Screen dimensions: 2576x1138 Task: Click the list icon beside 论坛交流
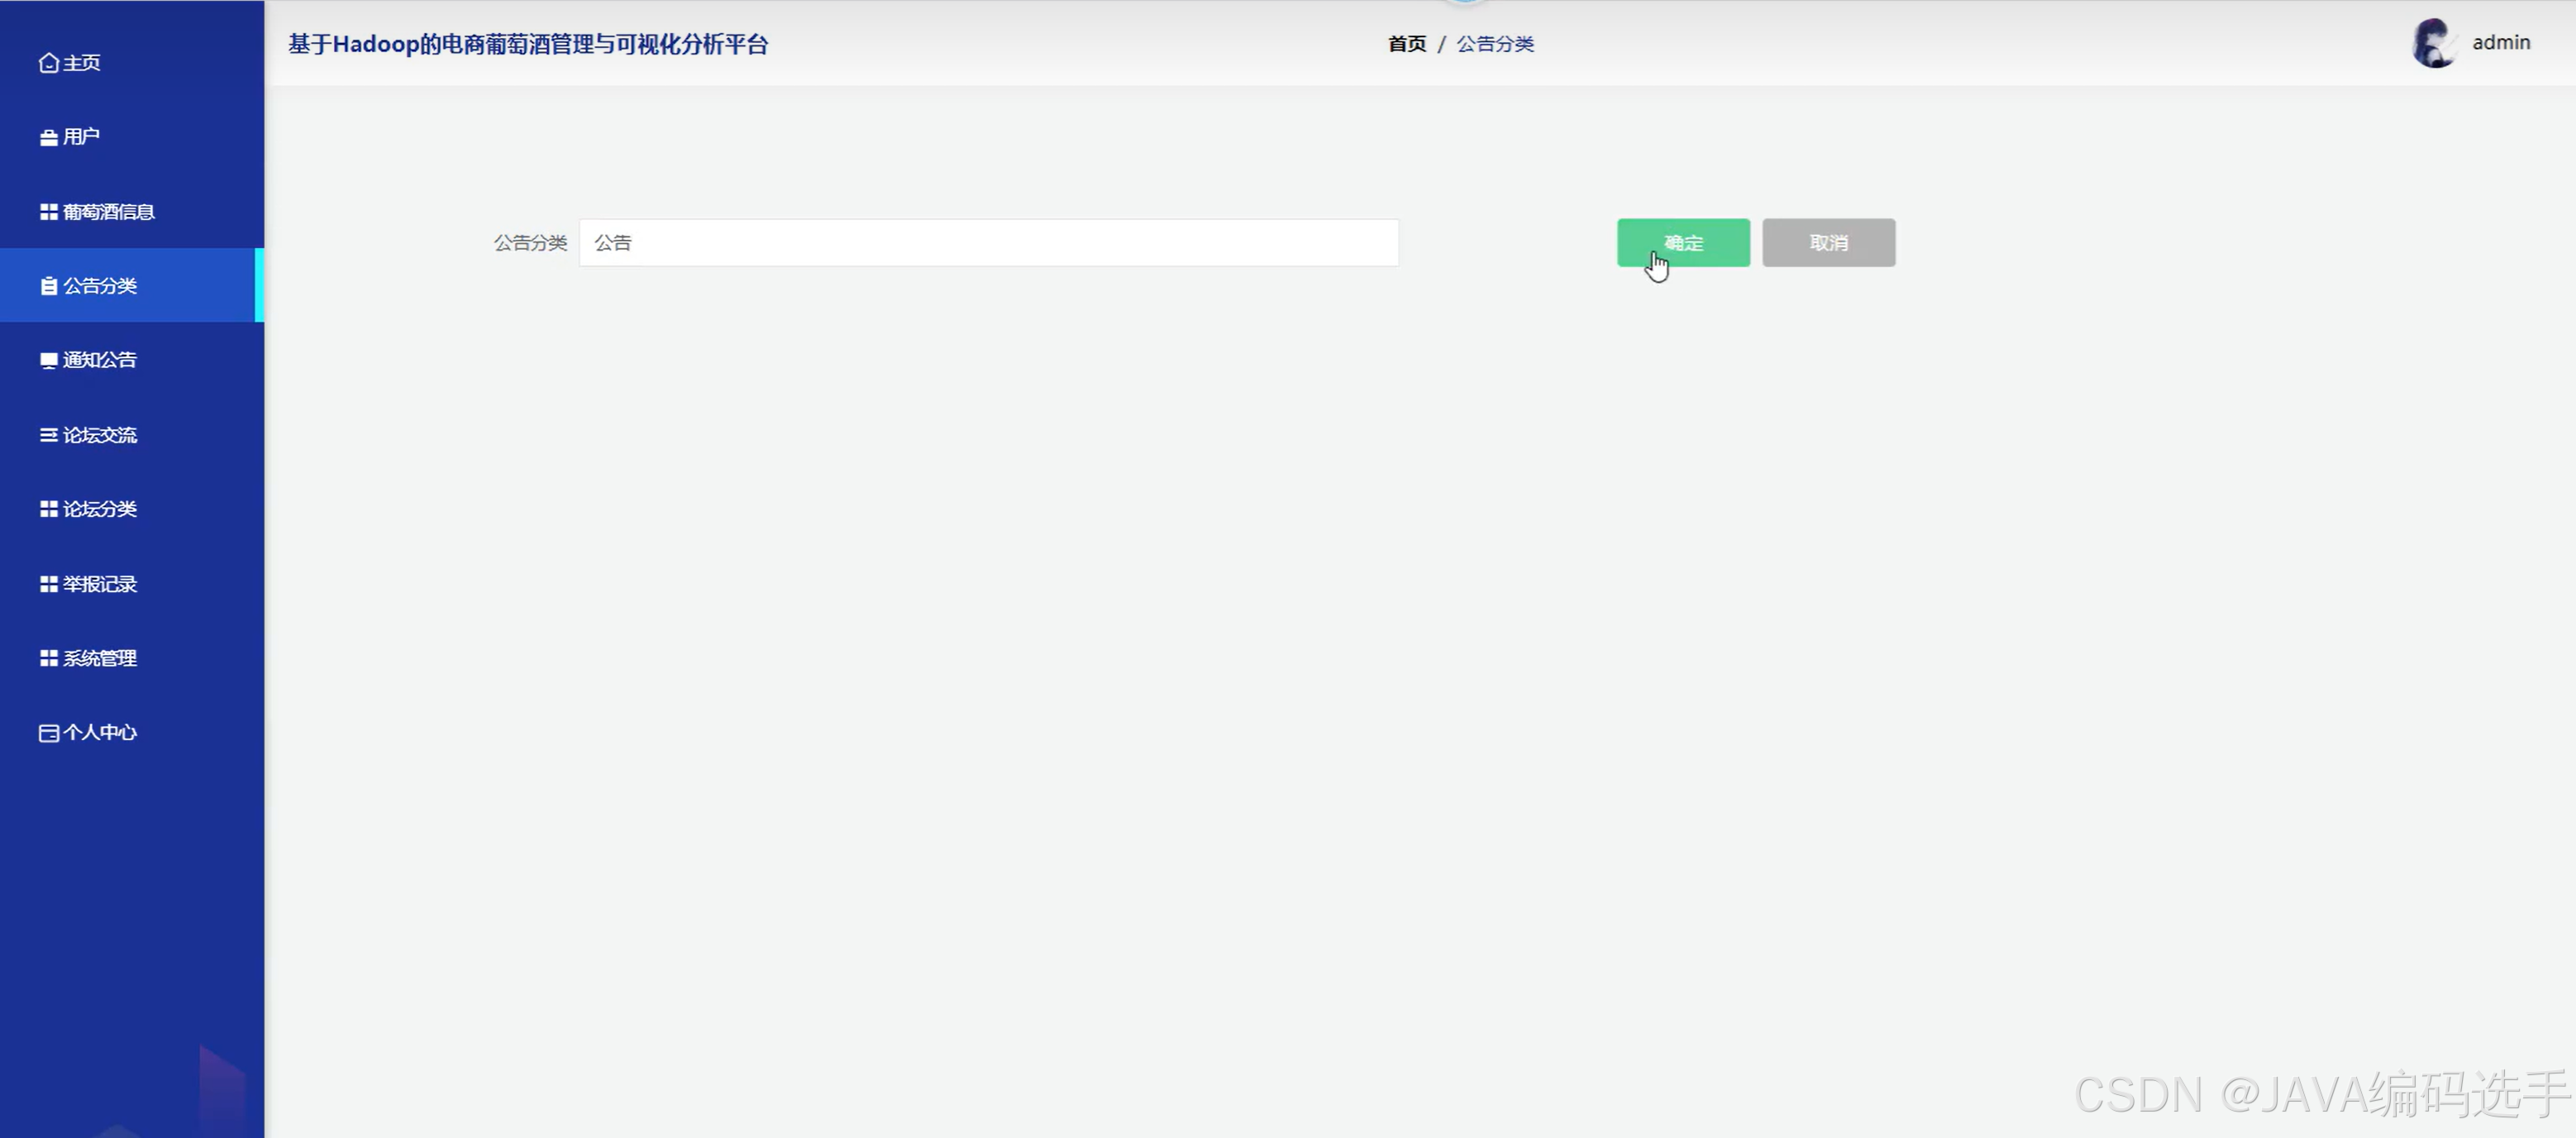point(48,435)
